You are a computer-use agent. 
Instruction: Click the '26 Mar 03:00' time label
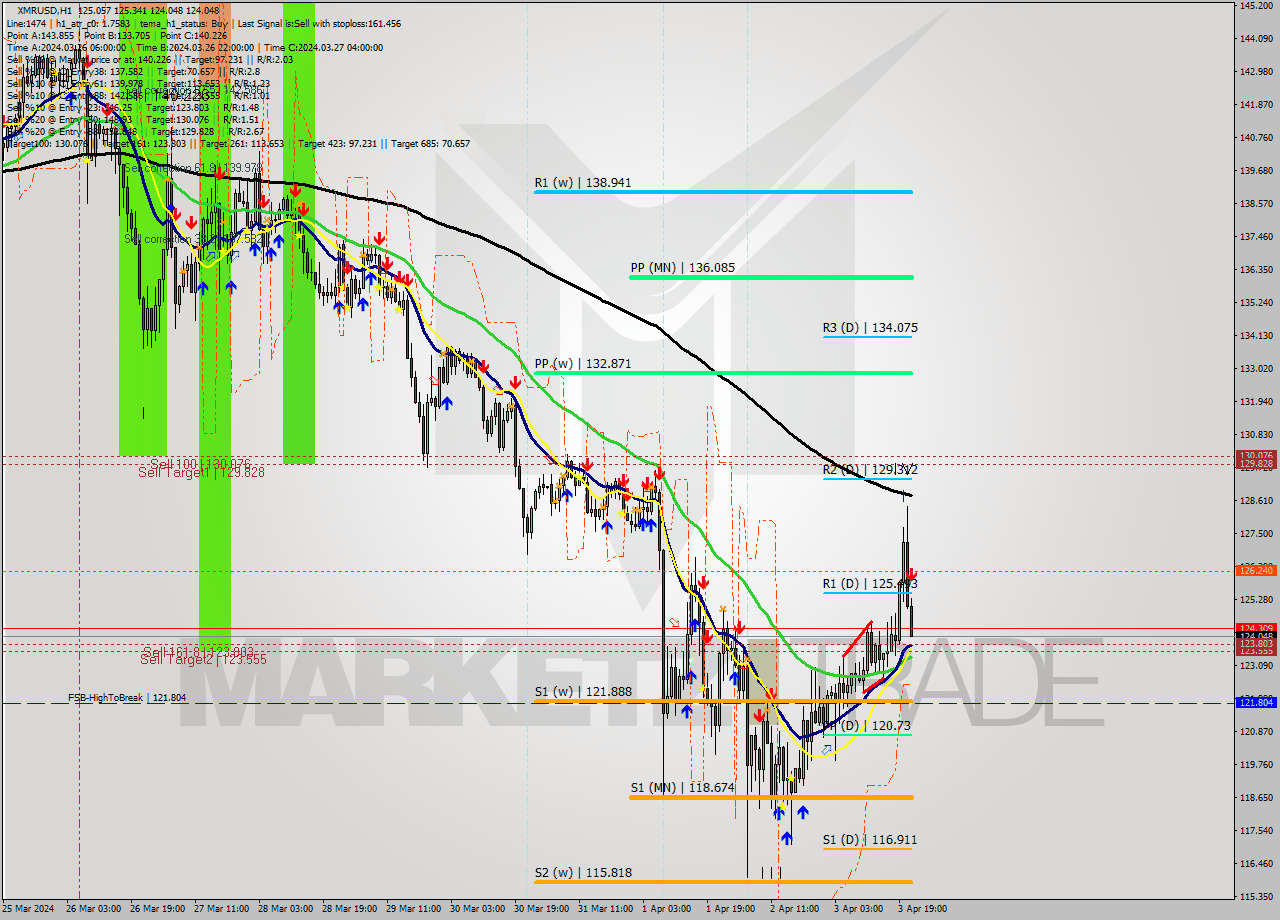point(93,910)
